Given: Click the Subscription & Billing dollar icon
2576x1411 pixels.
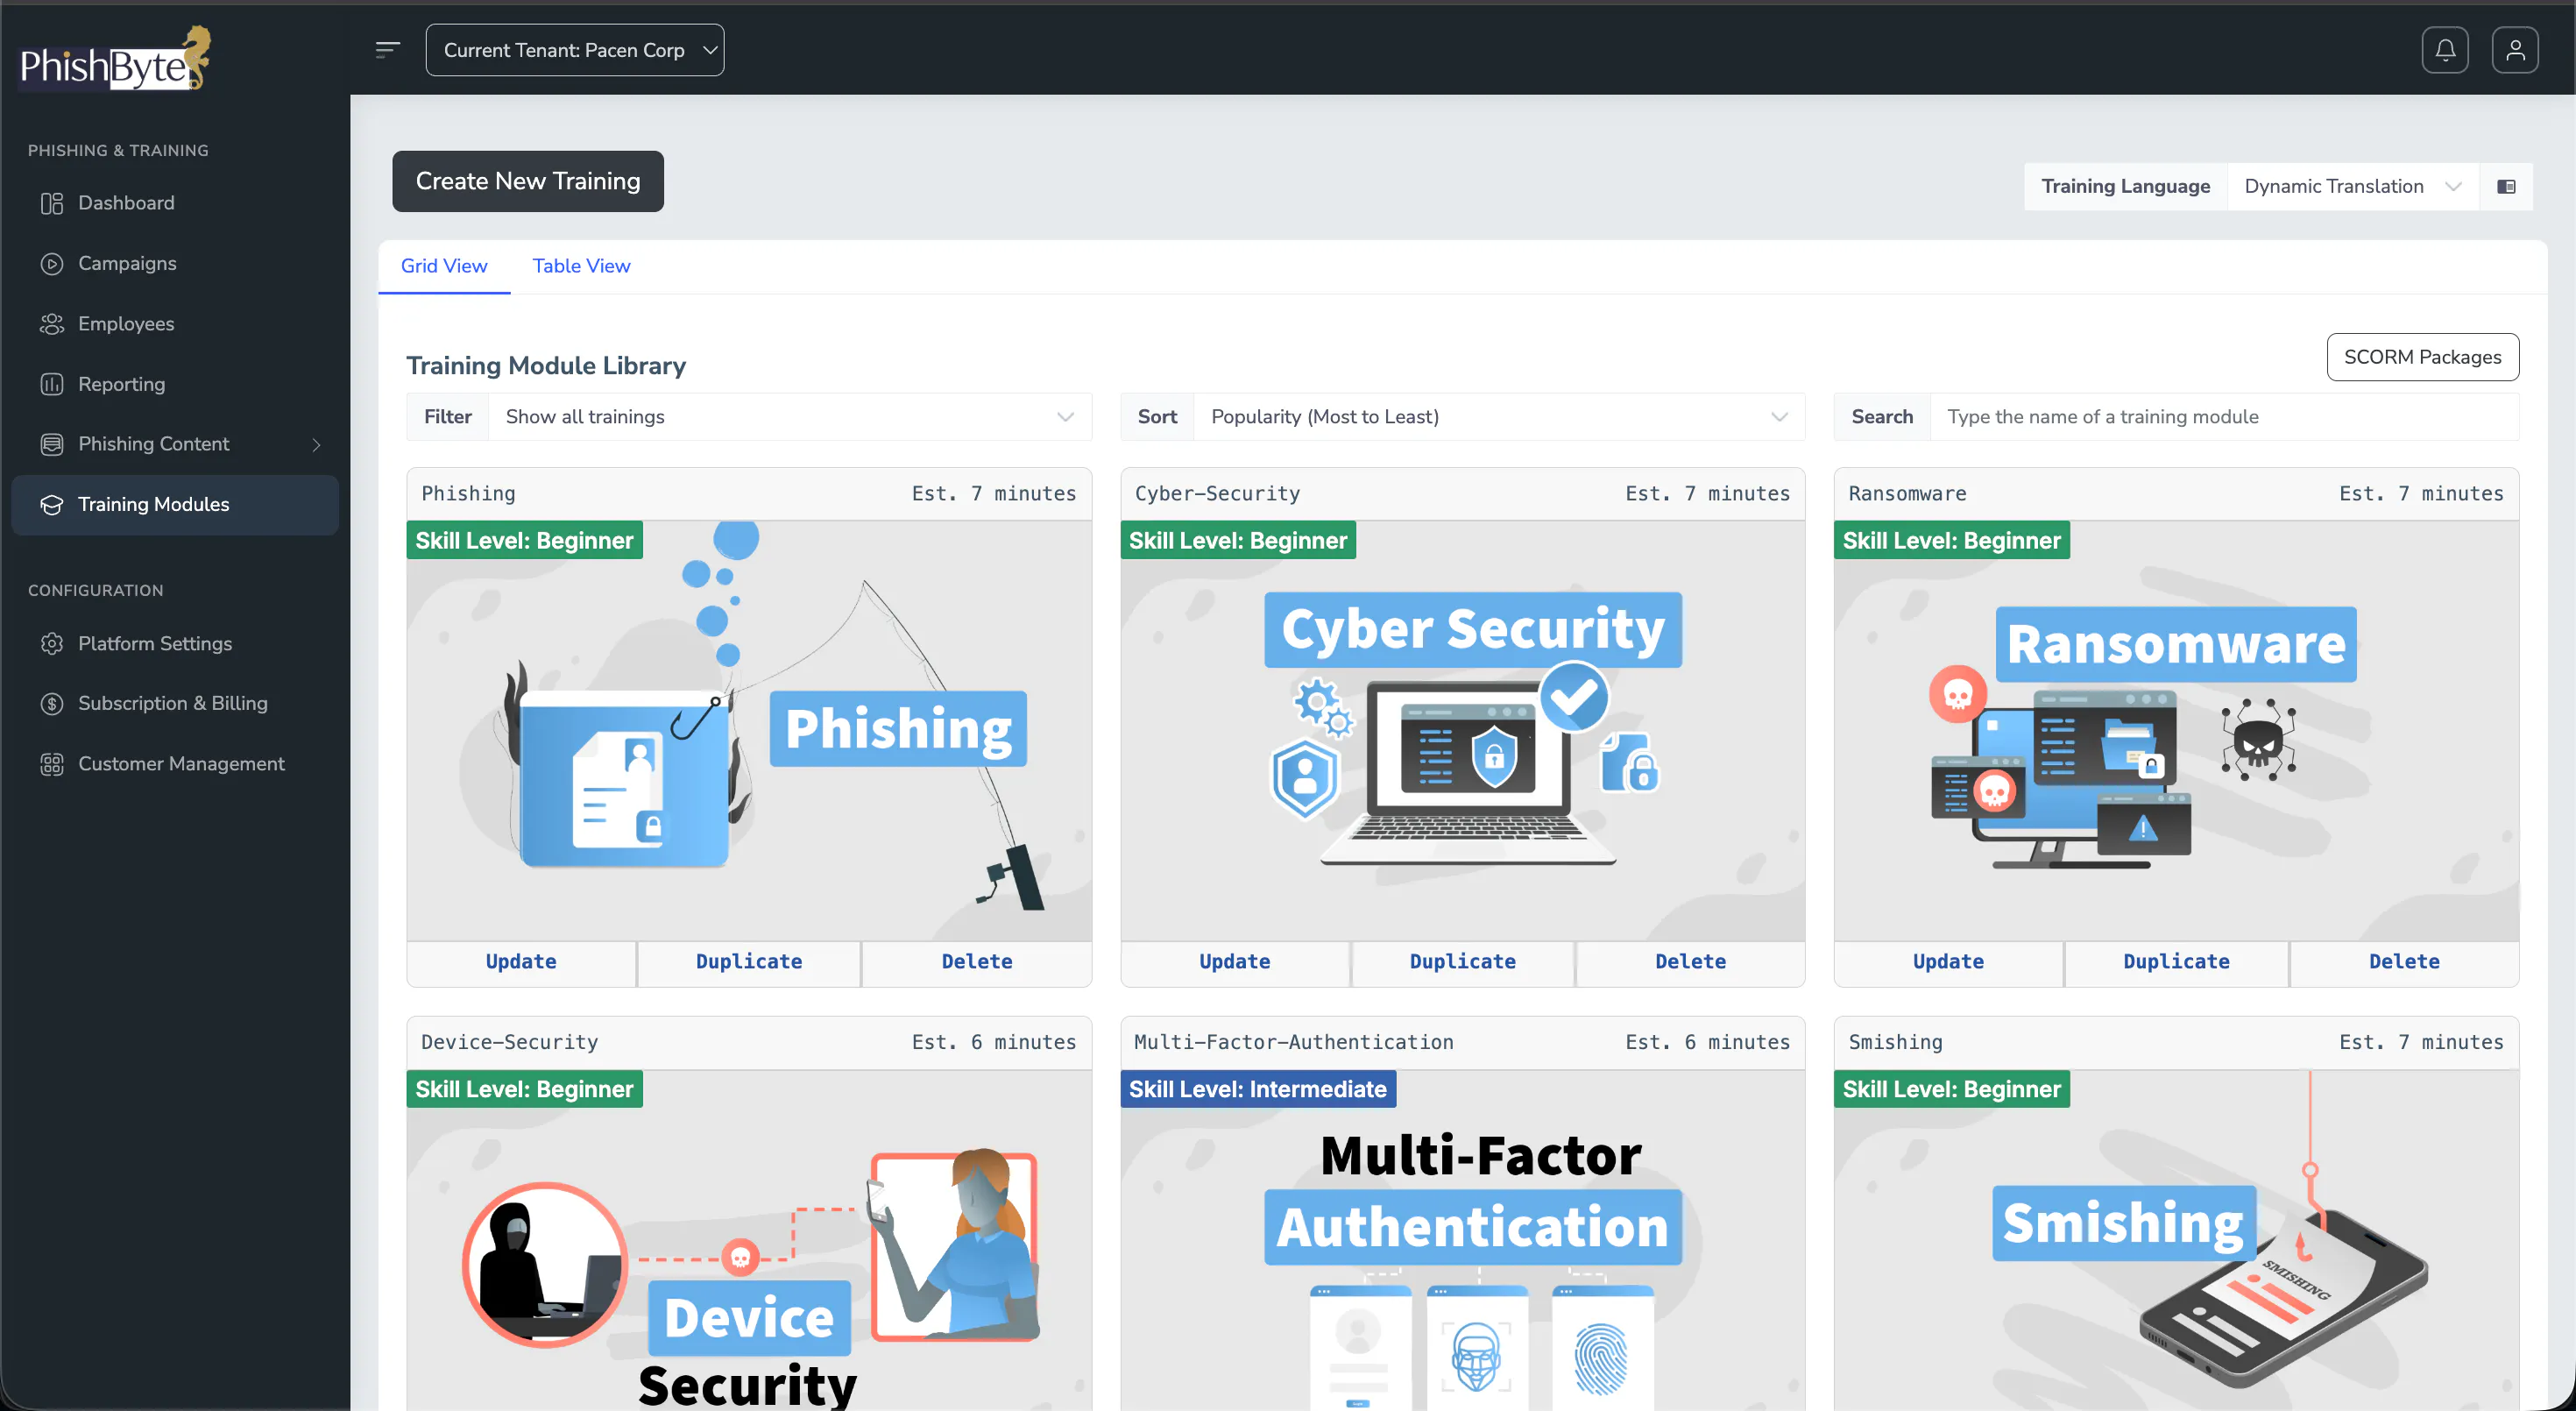Looking at the screenshot, I should pos(52,704).
